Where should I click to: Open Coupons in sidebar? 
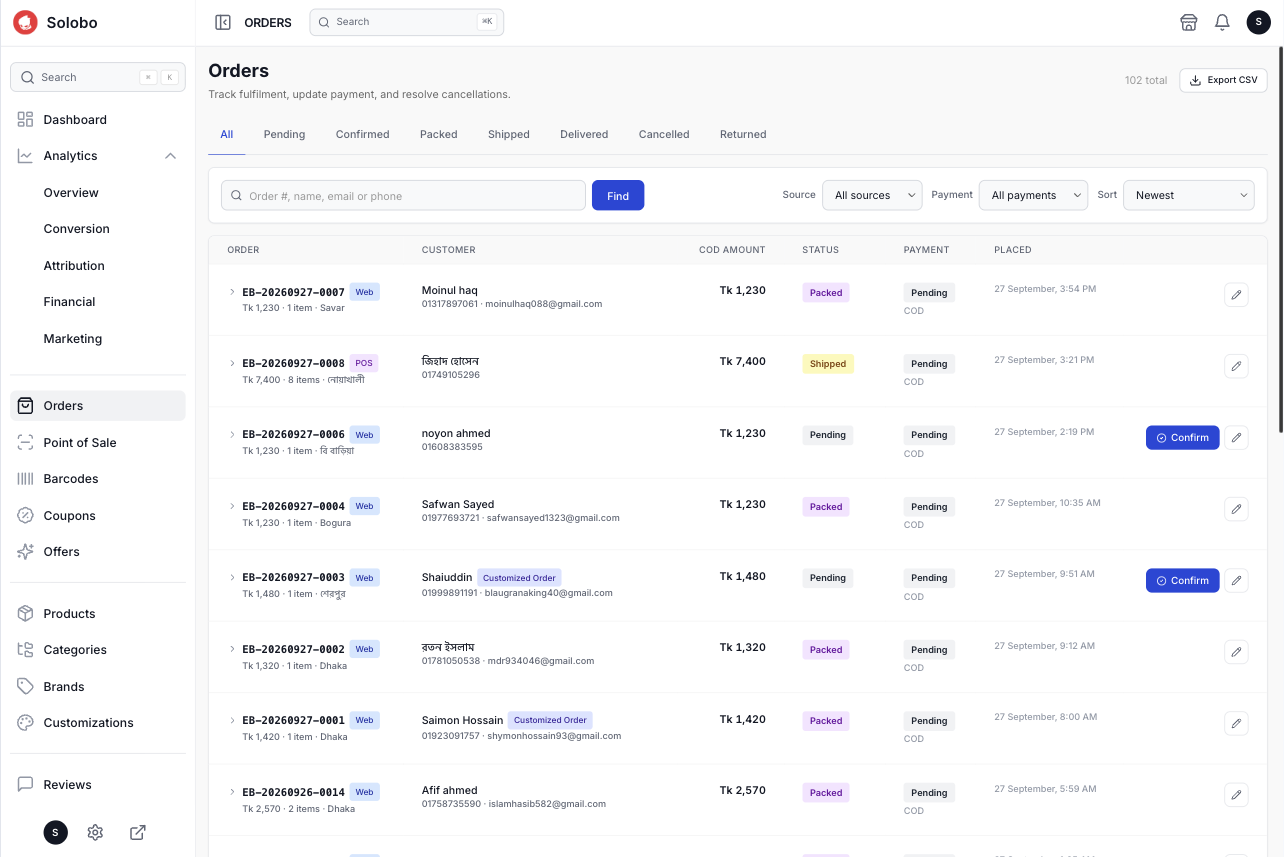pyautogui.click(x=98, y=515)
